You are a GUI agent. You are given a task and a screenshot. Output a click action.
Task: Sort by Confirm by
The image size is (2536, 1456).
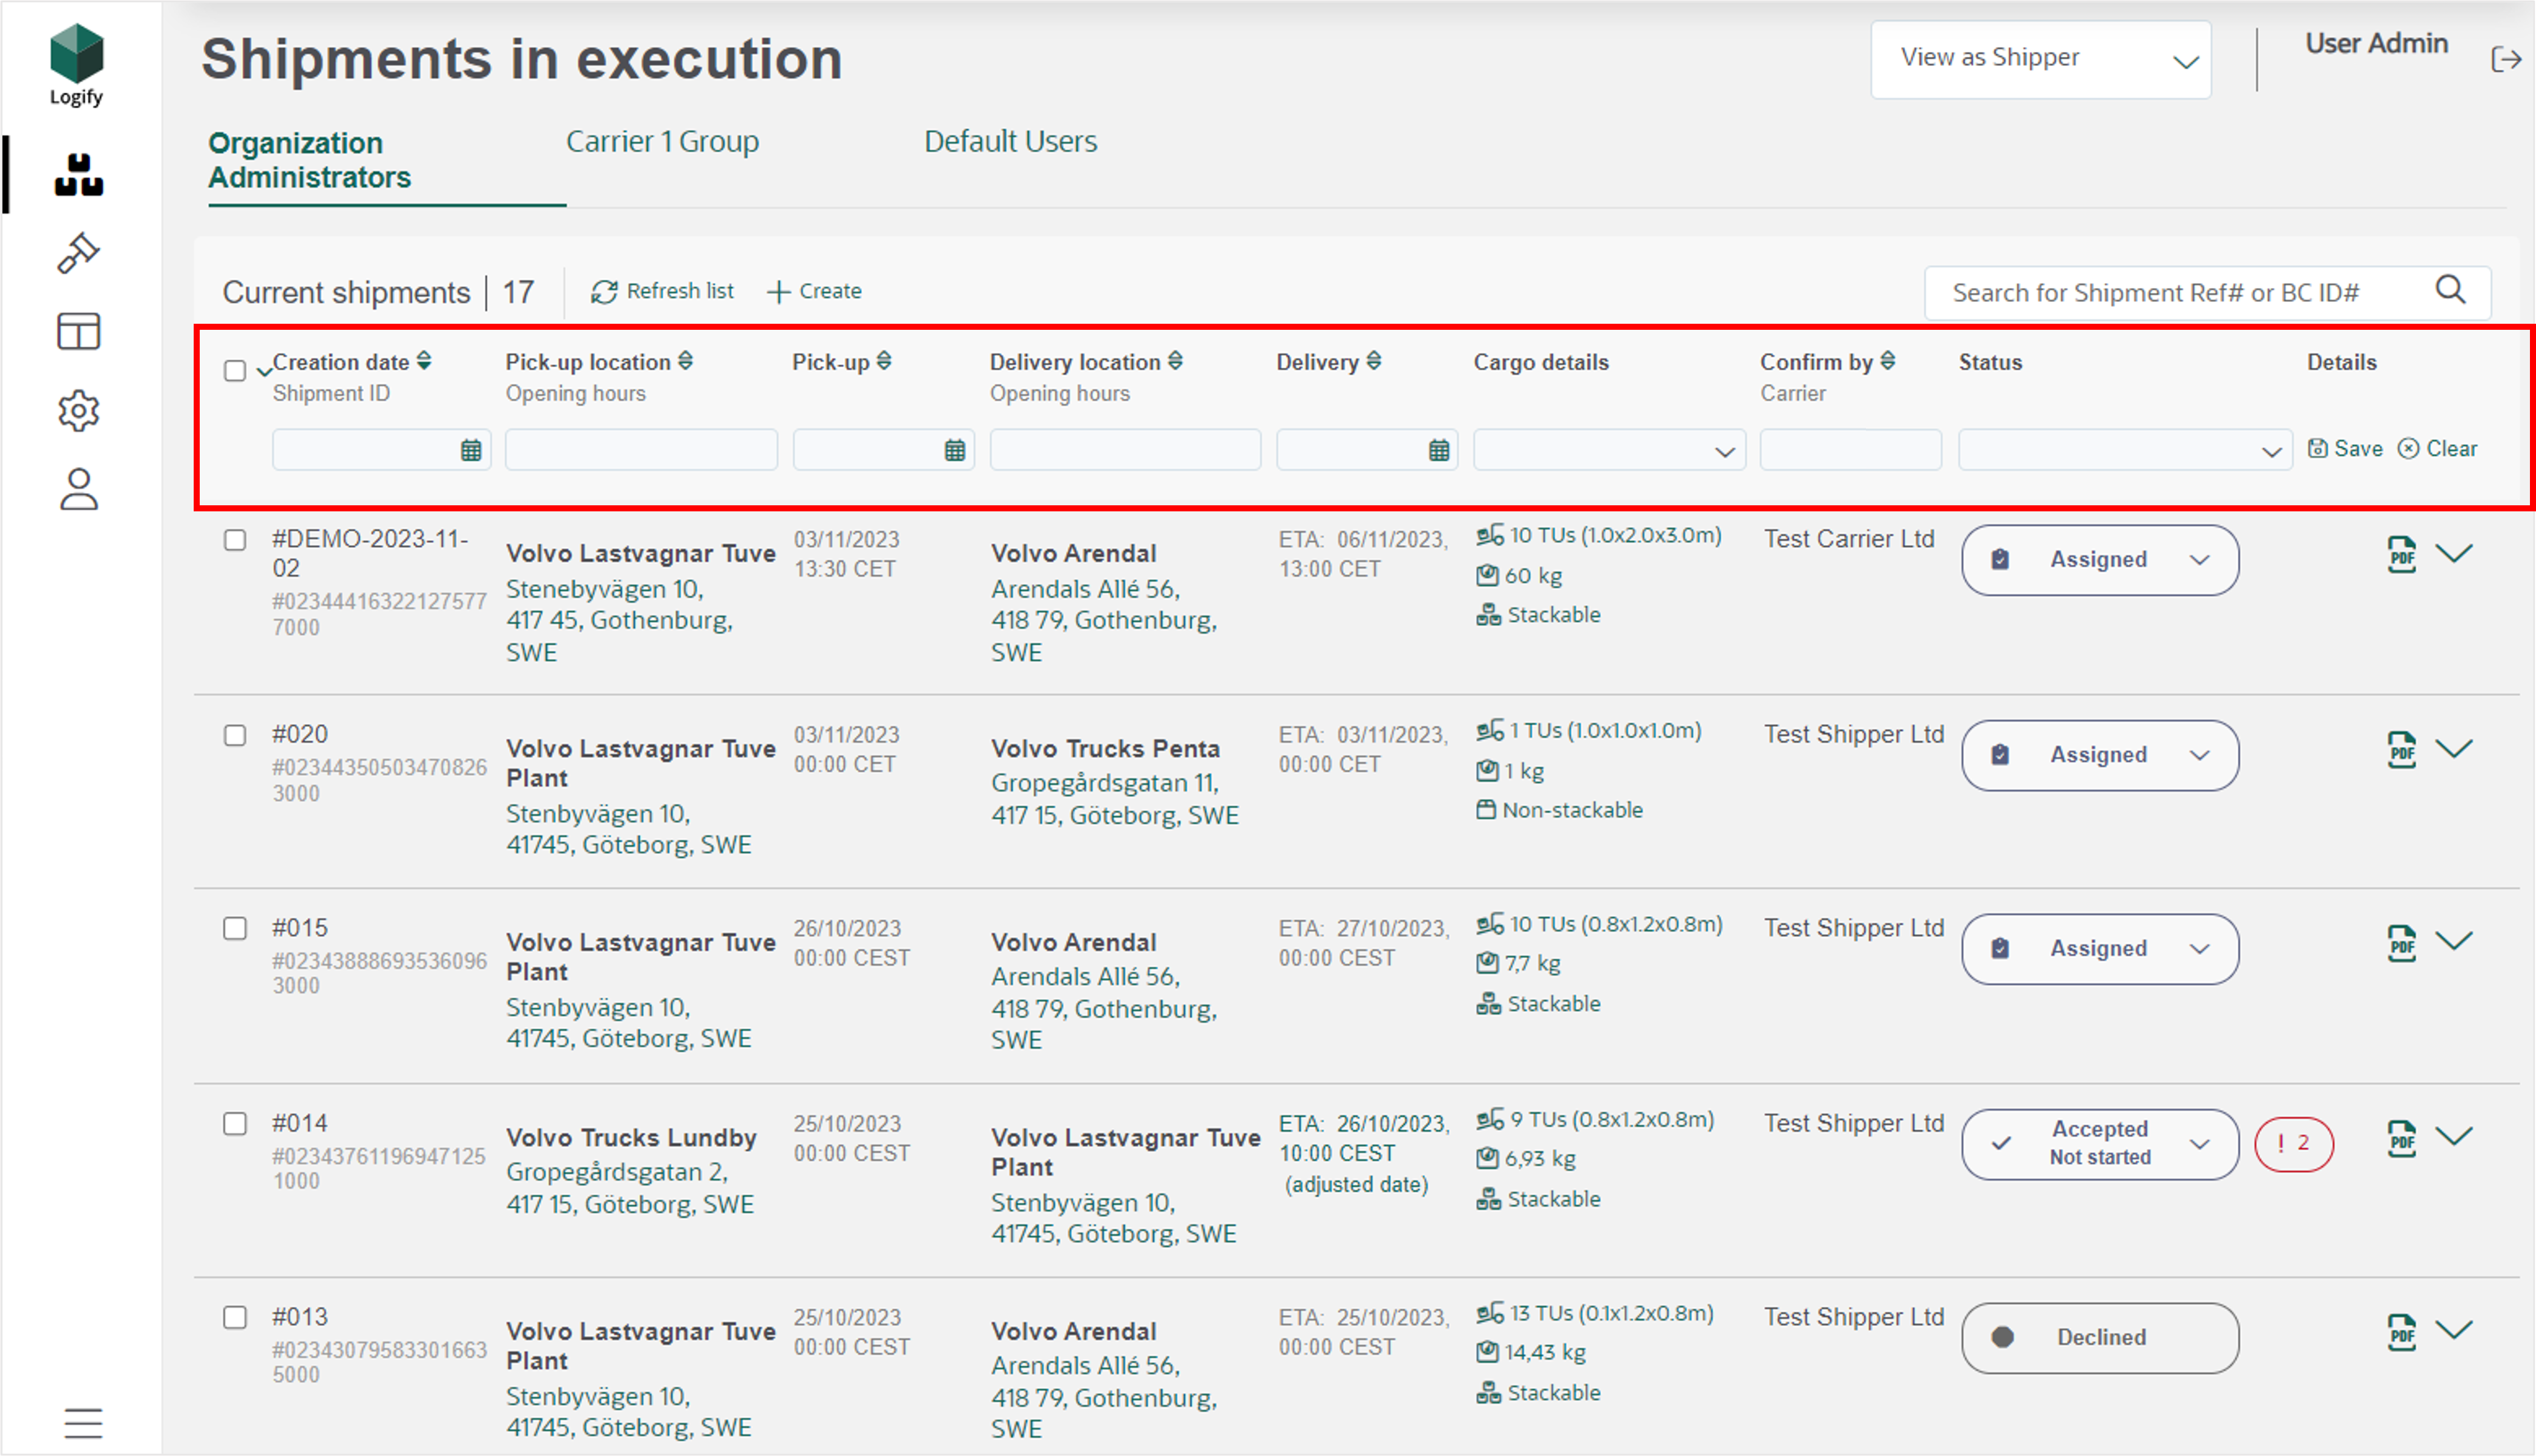tap(1887, 361)
